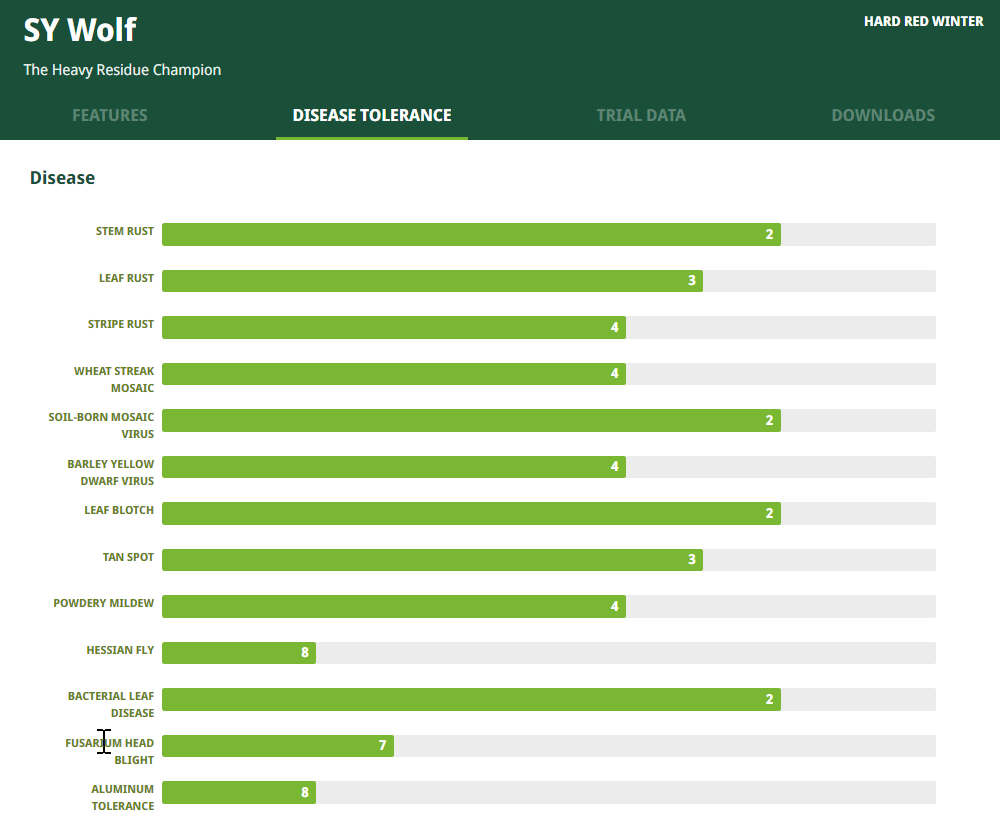Click the ALUMINUM TOLERANCE label

(122, 797)
